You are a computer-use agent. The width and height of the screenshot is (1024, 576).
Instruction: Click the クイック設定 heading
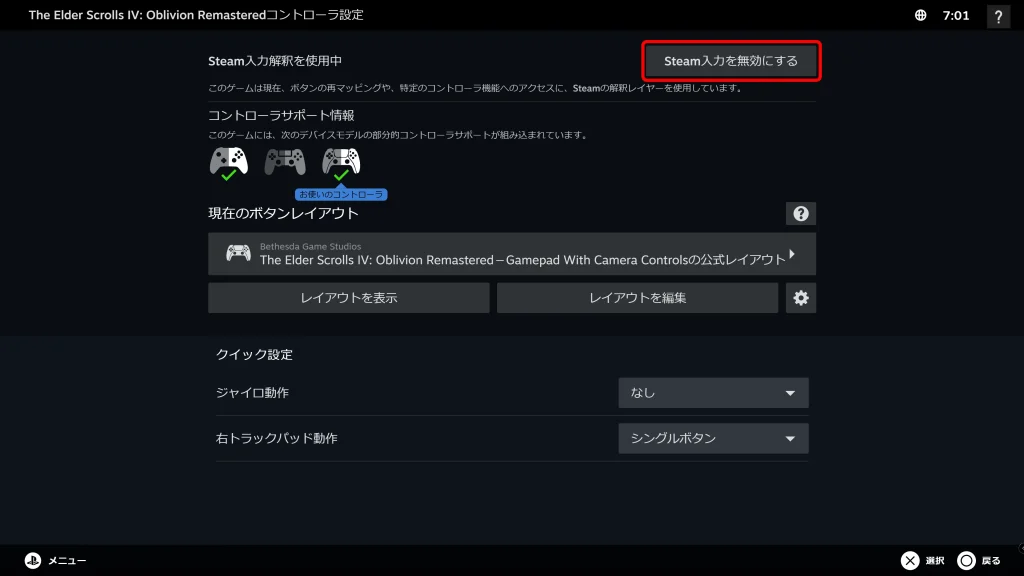(254, 355)
